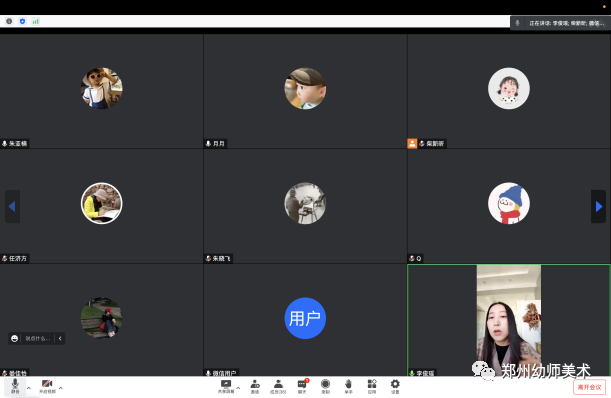Image resolution: width=611 pixels, height=398 pixels.
Task: Expand the video options arrow next to the camera
Action: [x=61, y=388]
